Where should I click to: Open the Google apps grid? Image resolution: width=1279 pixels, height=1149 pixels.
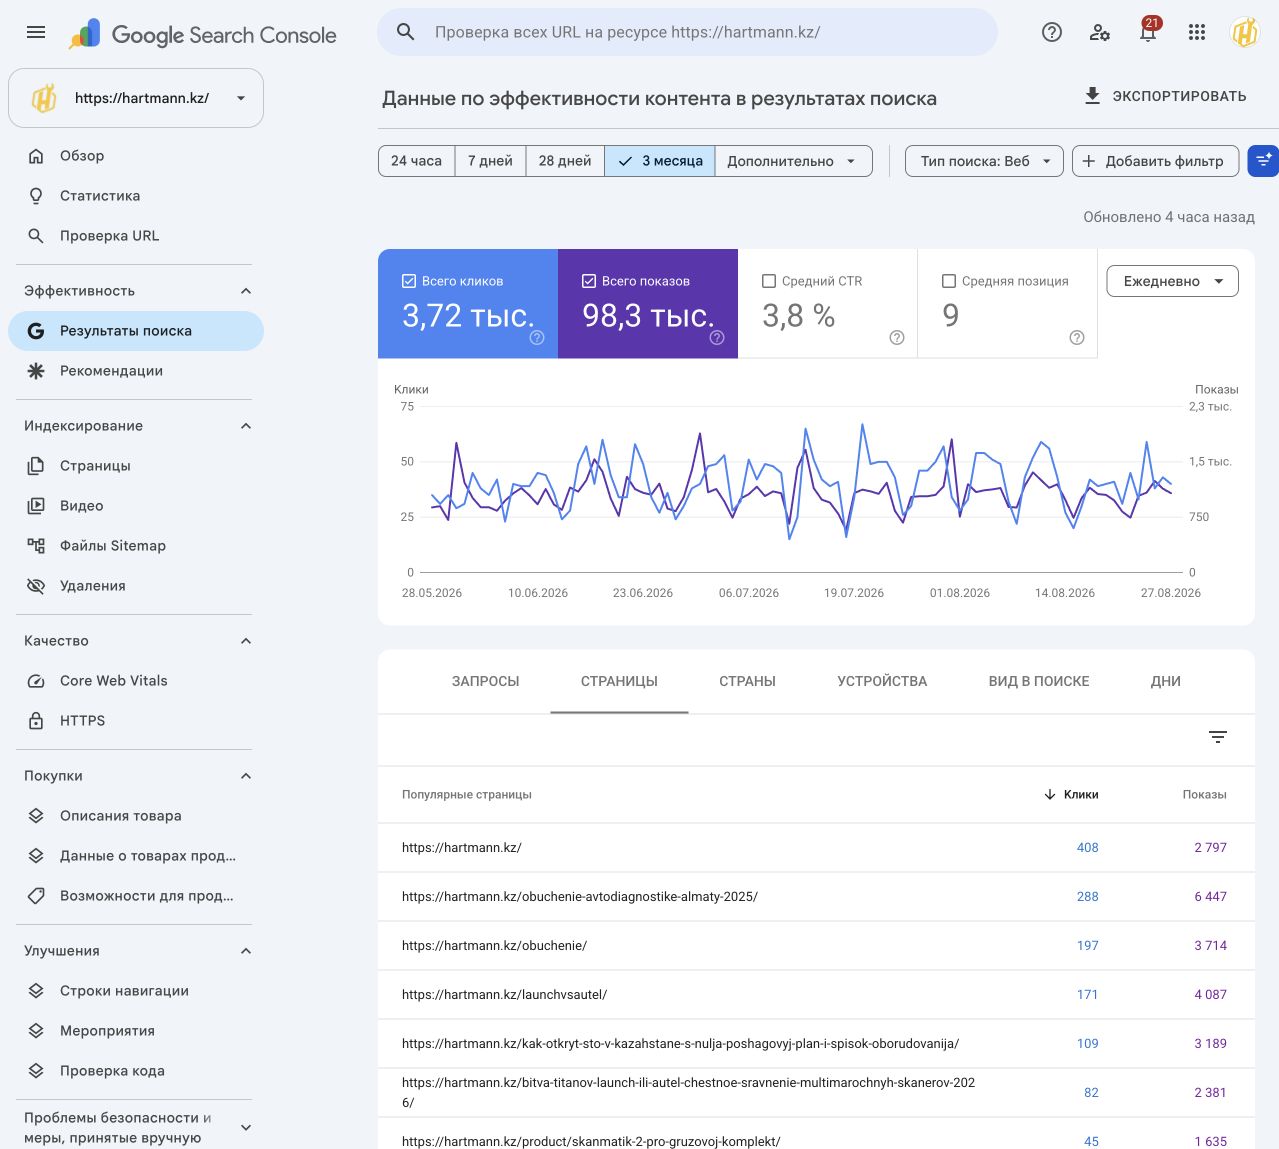(1197, 32)
